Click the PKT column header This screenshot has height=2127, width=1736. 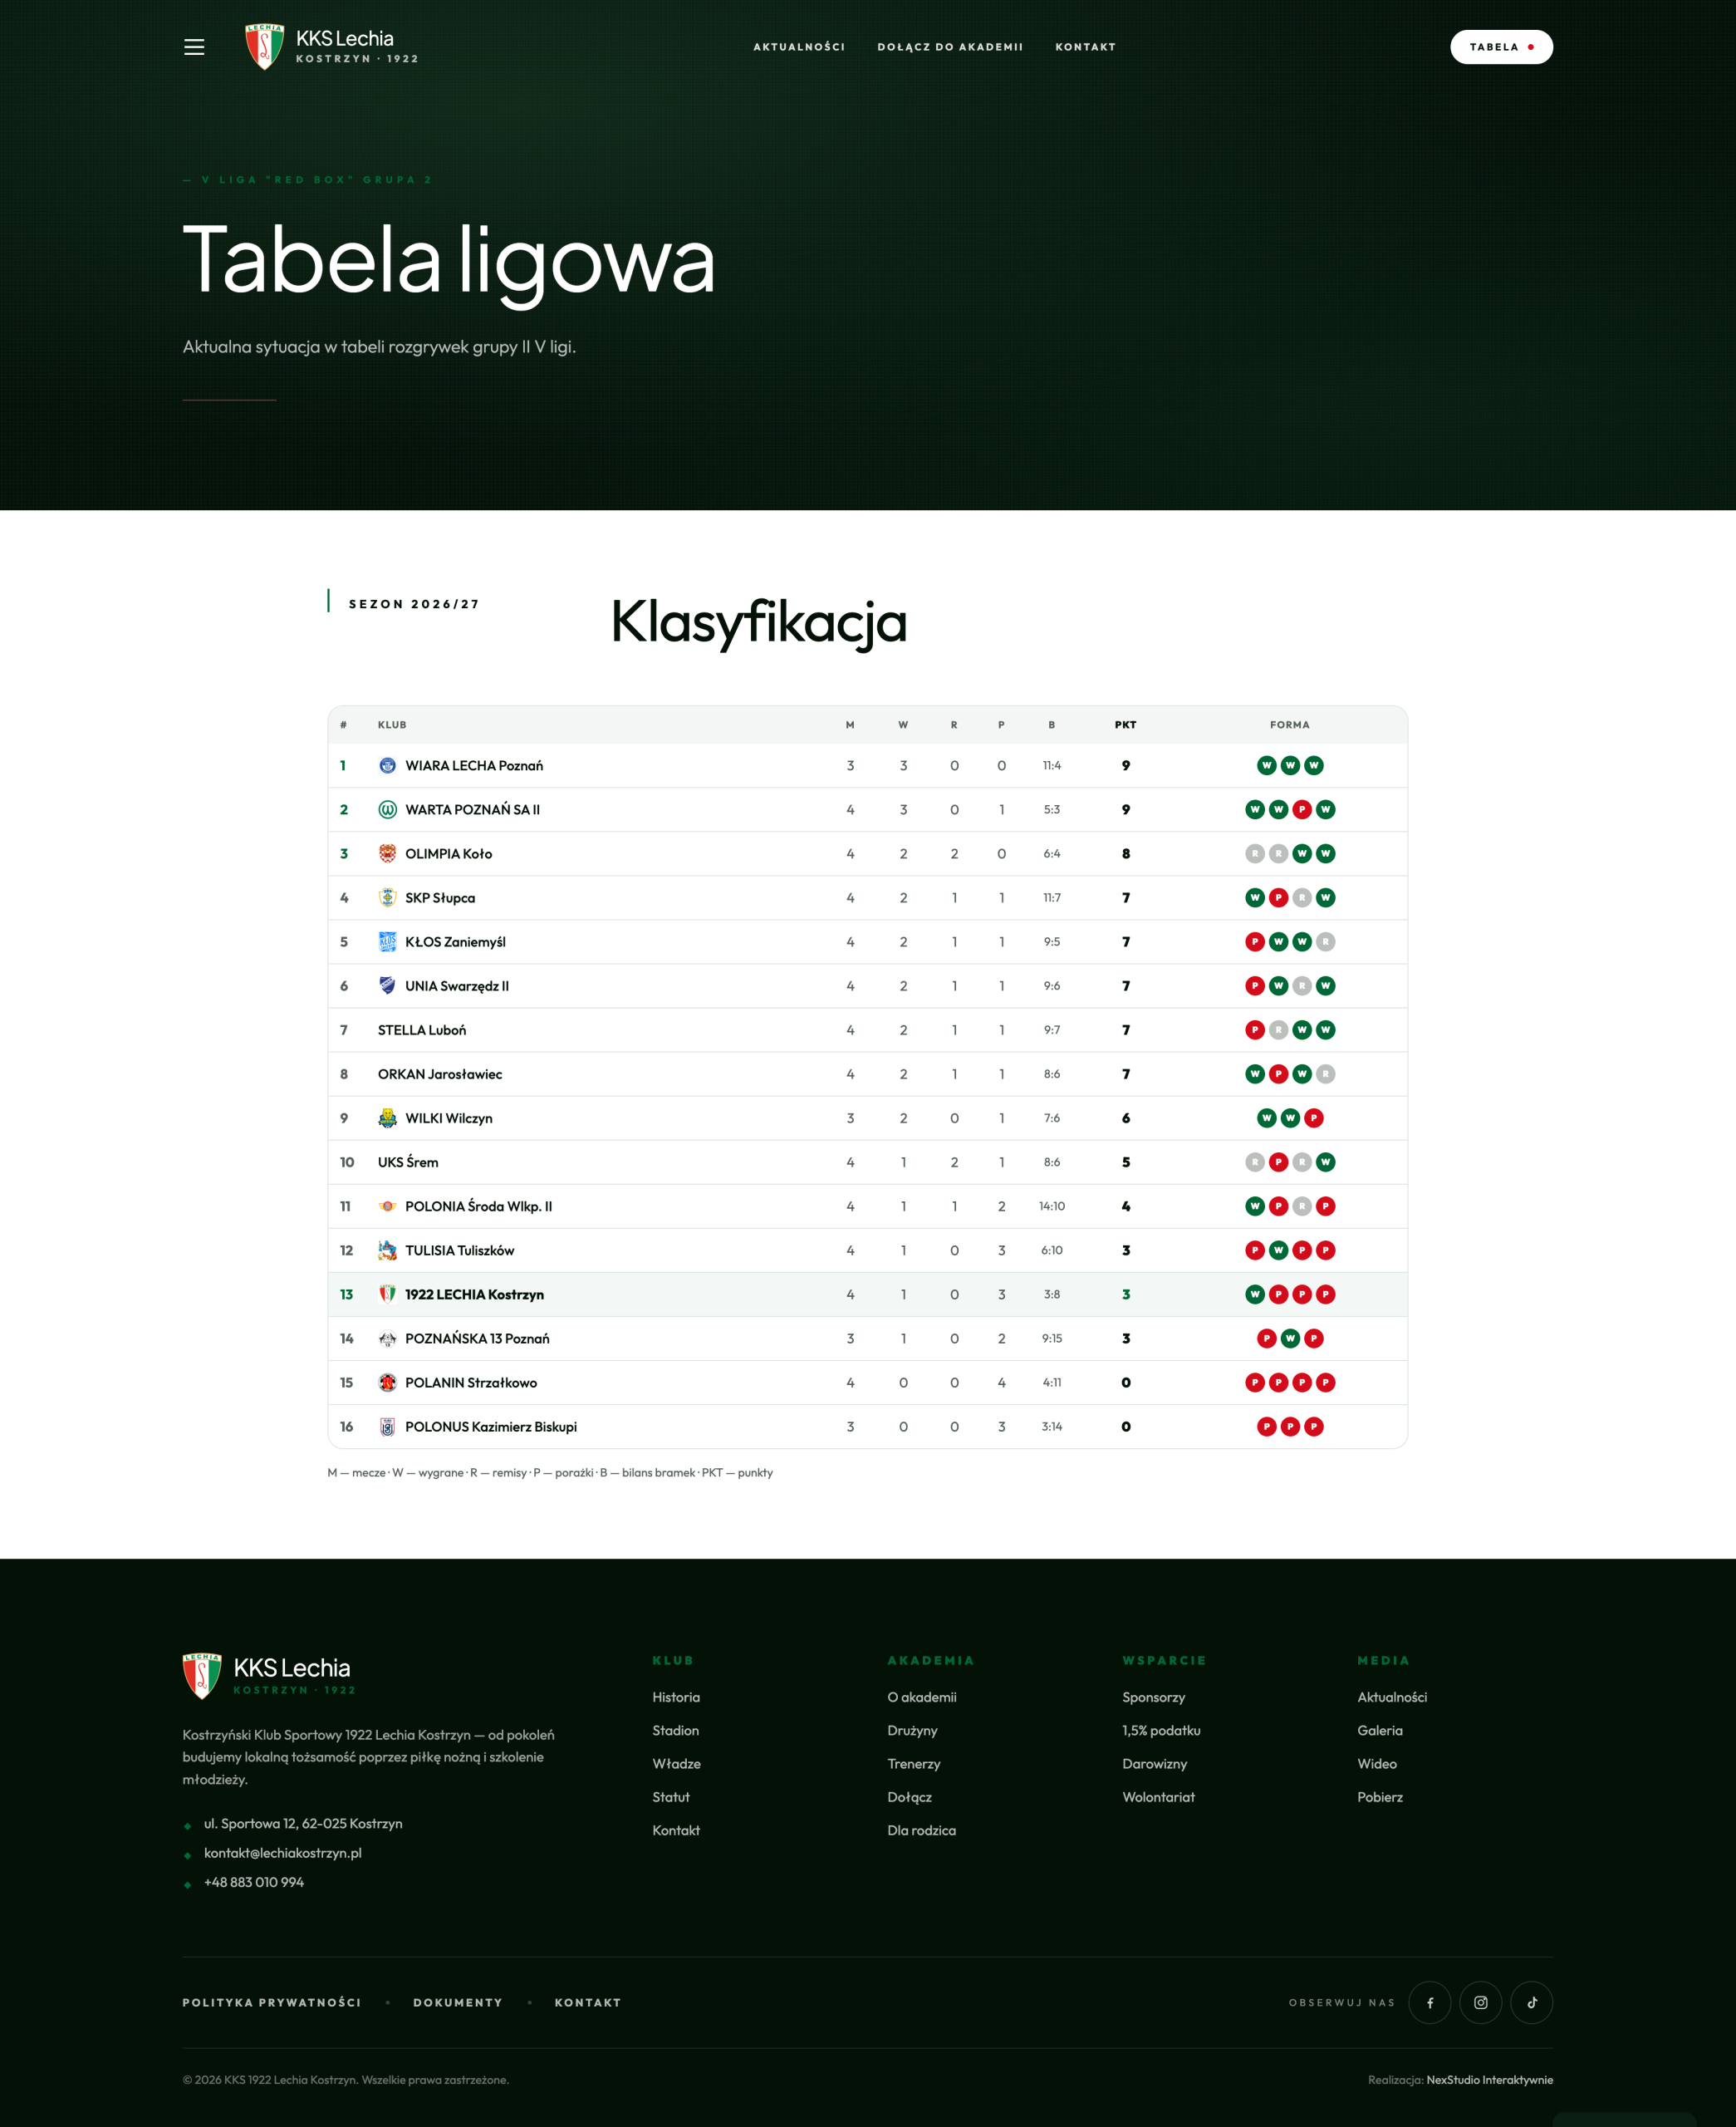(1125, 725)
